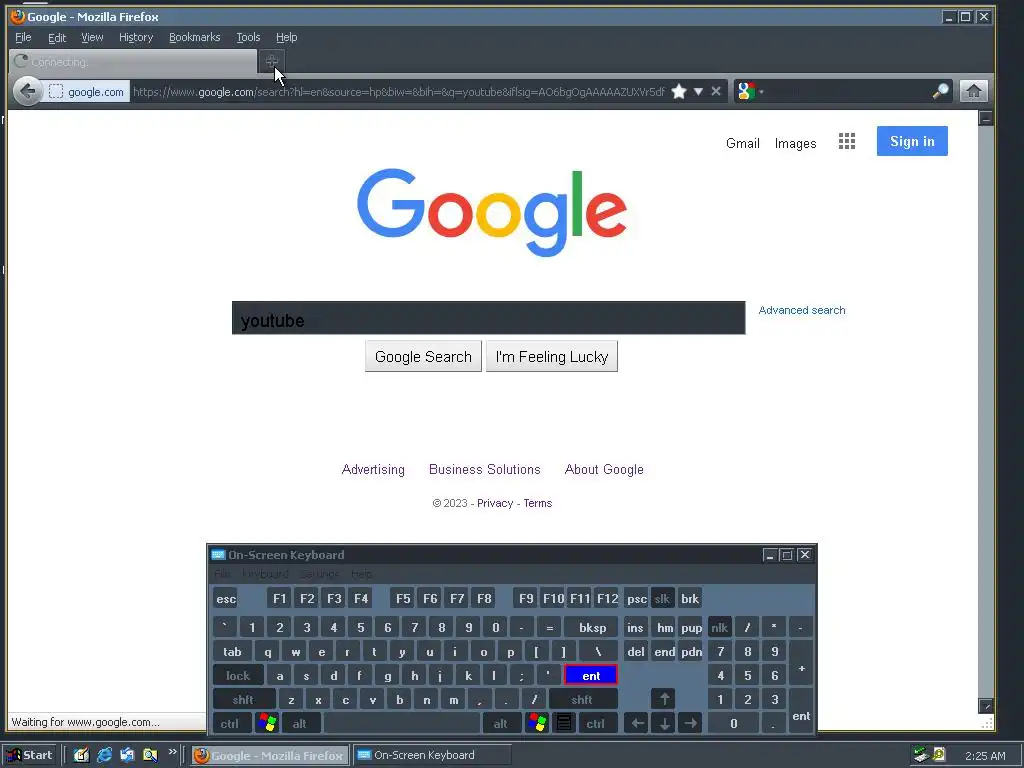This screenshot has width=1024, height=768.
Task: Launch Internet Explorer from quick launch
Action: 104,755
